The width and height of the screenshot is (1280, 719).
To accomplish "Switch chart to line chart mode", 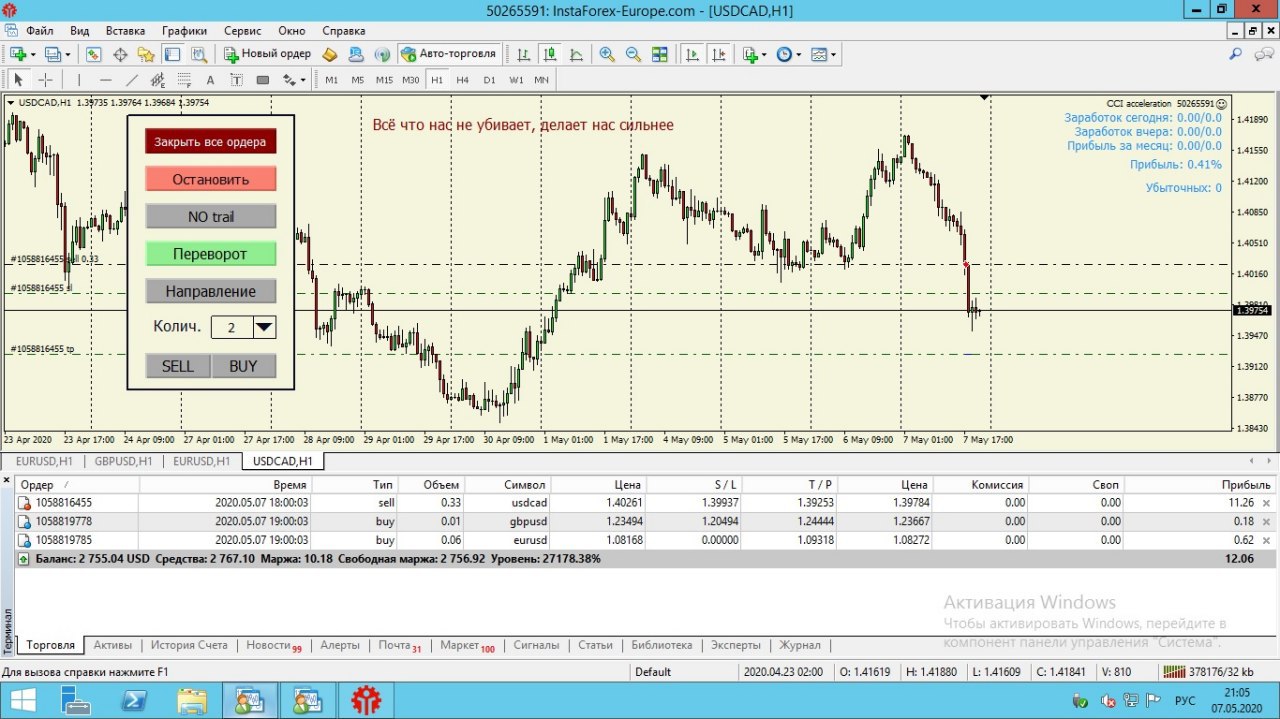I will click(576, 54).
